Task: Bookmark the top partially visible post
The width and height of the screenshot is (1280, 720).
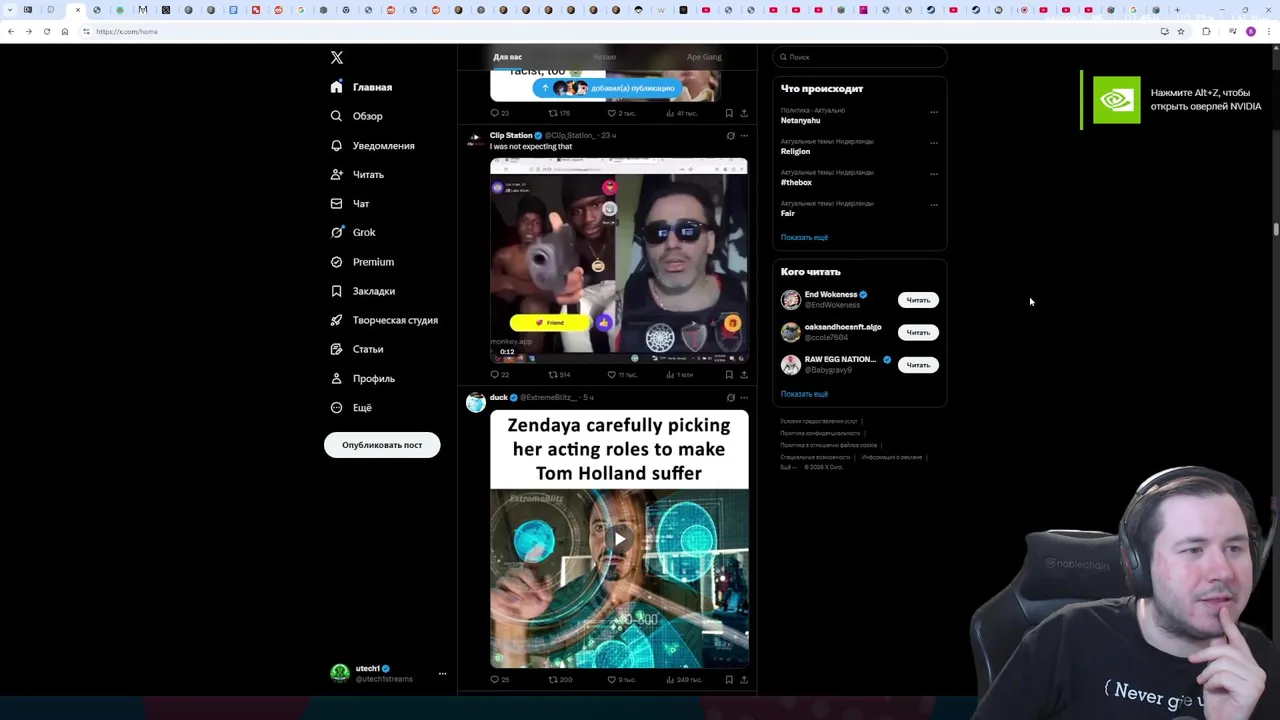Action: pyautogui.click(x=729, y=113)
